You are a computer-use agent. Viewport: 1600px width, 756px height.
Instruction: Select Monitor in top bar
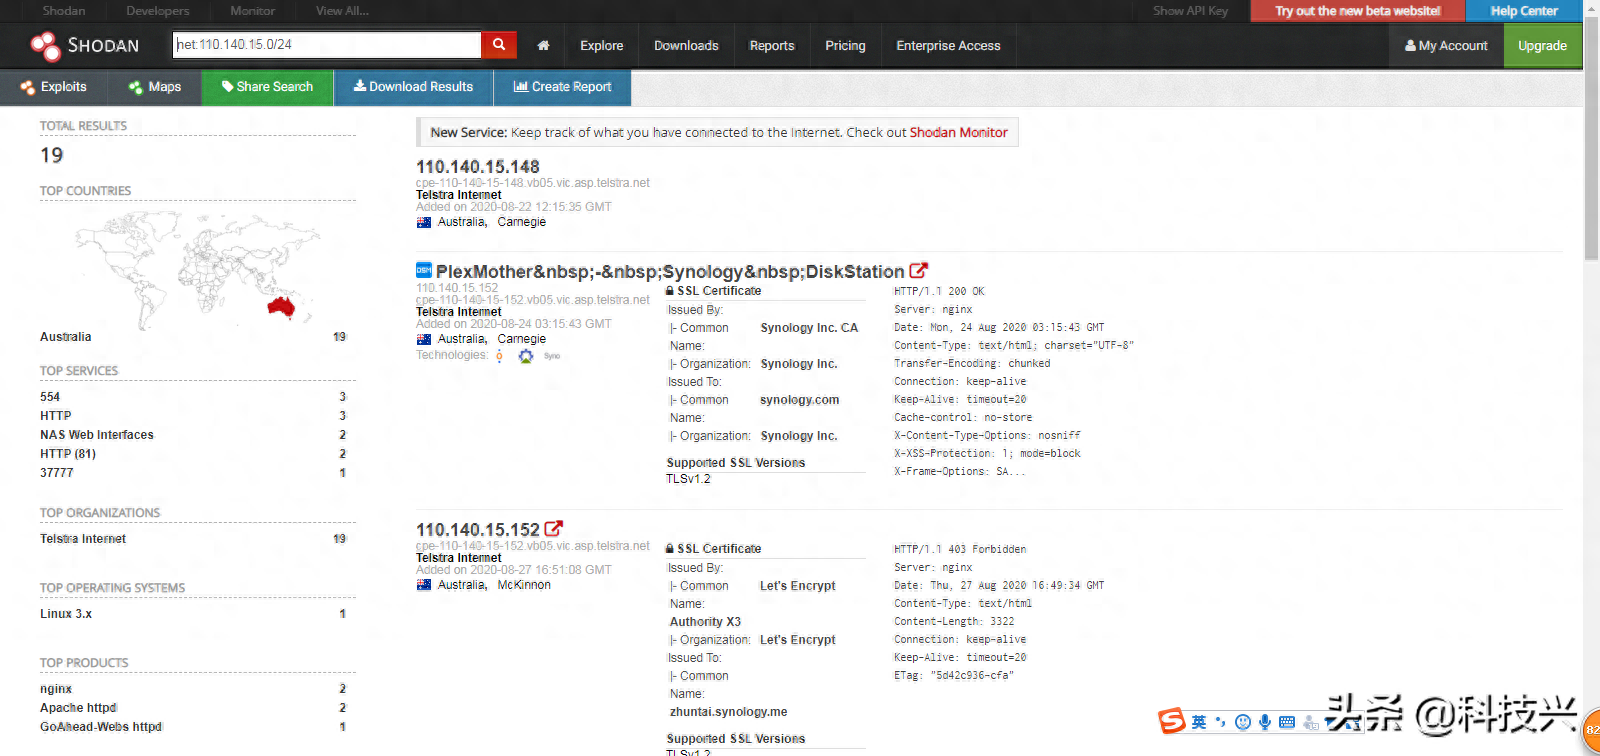pos(253,11)
